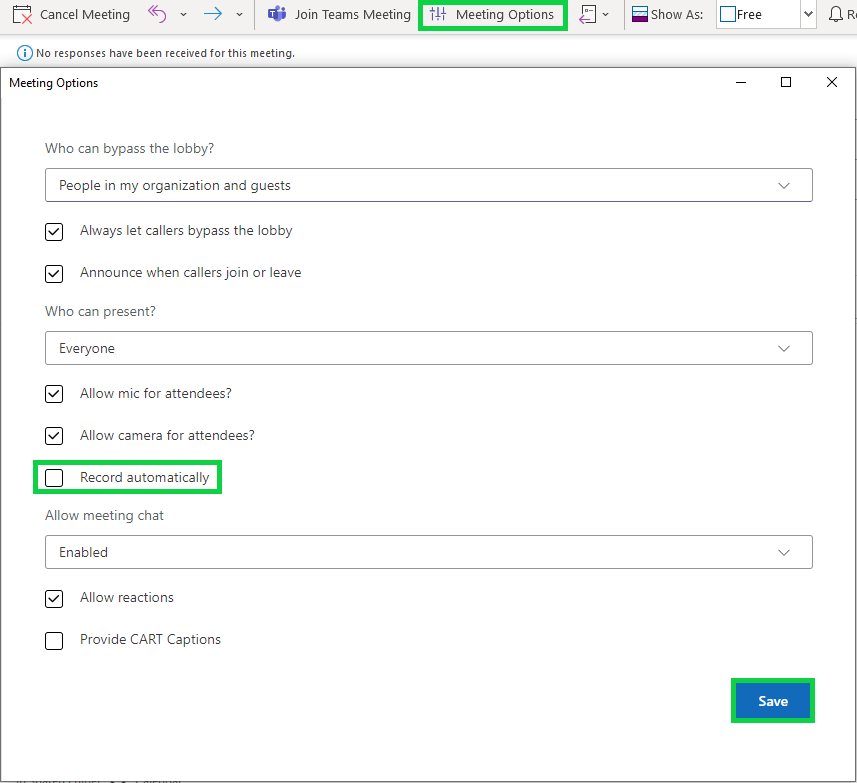The image size is (857, 783).
Task: Maximize the Meeting Options window
Action: [786, 82]
